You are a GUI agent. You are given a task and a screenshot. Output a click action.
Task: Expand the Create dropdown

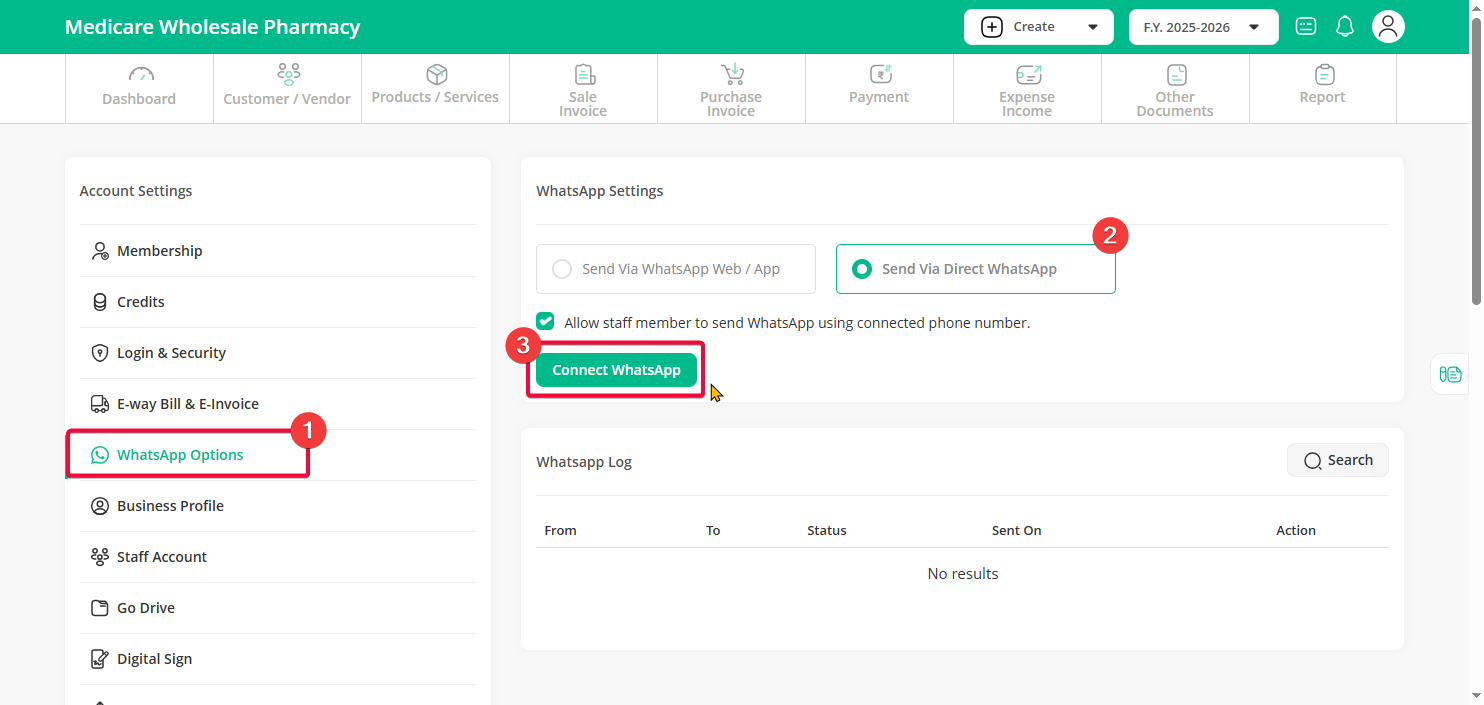click(1038, 27)
